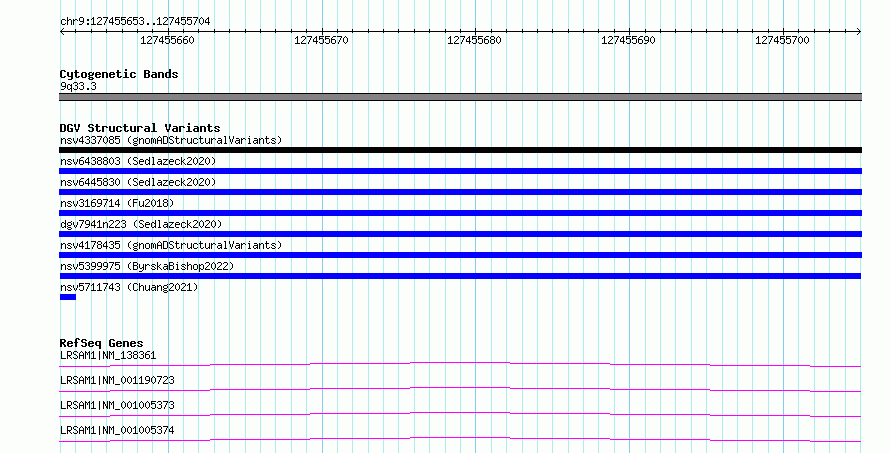This screenshot has width=890, height=453.
Task: Open transcript LRSAM1|NM_138361 label
Action: pyautogui.click(x=108, y=355)
